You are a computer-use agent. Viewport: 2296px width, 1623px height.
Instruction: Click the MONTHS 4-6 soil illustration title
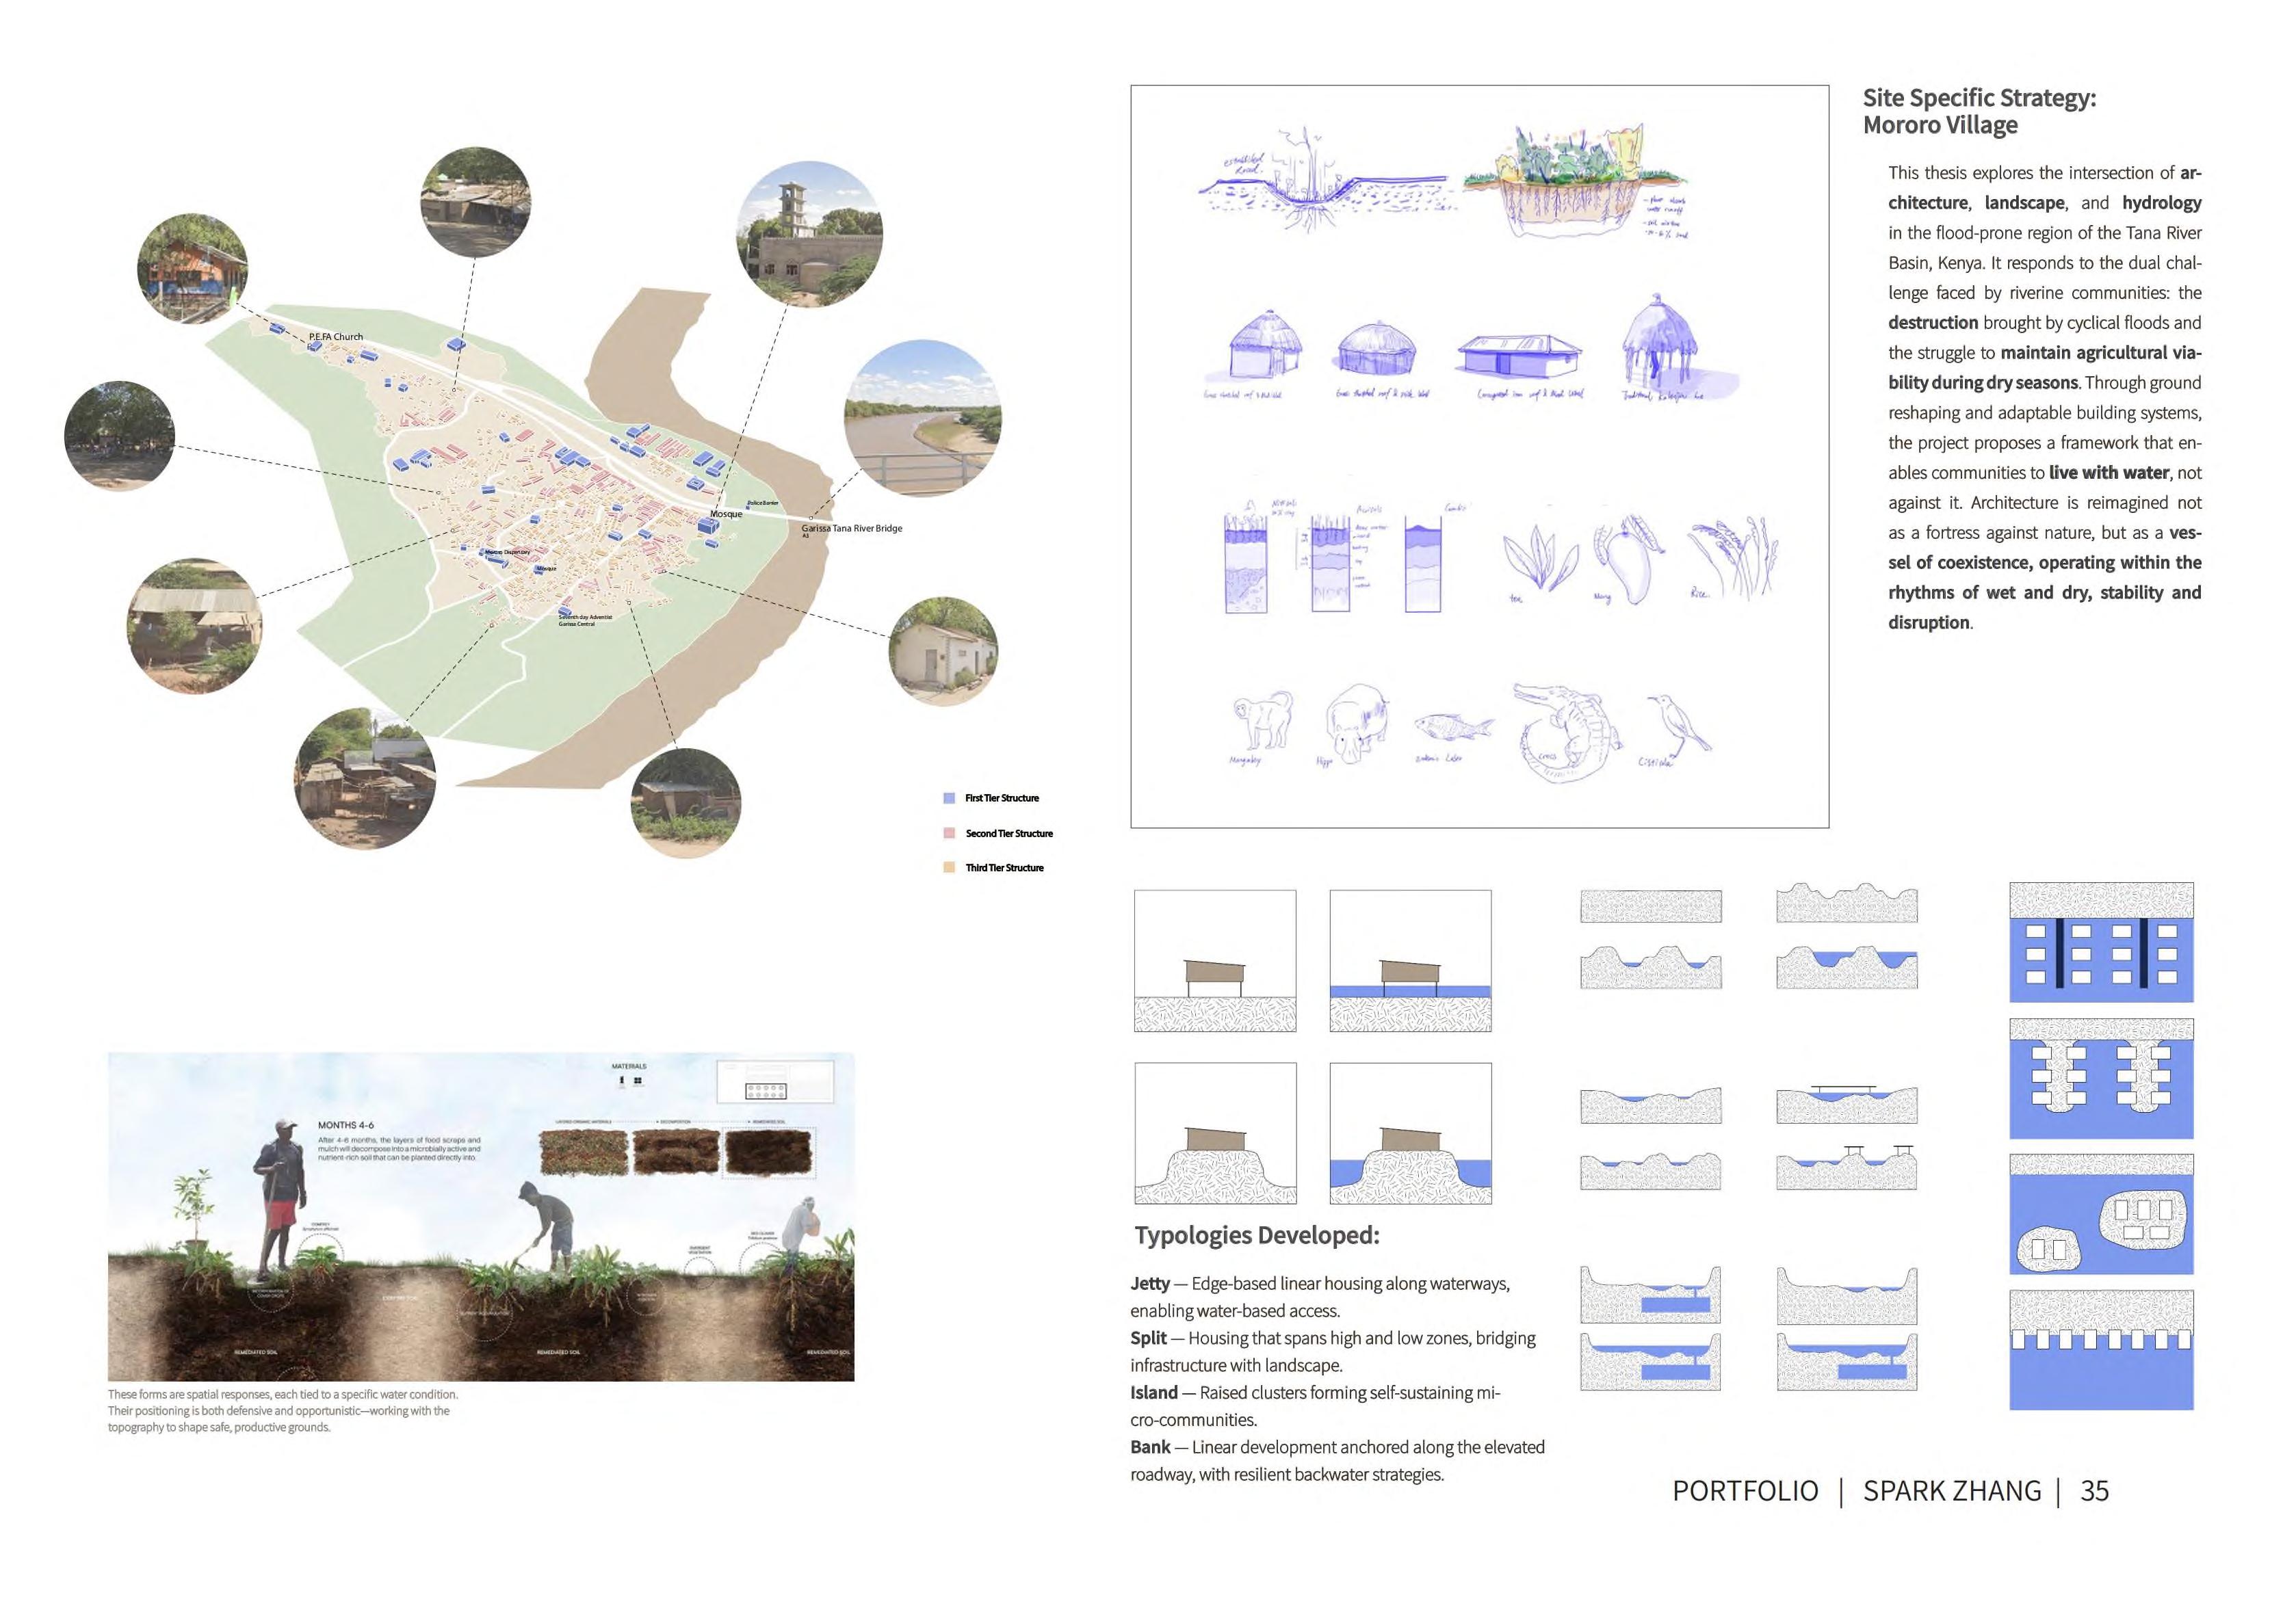[x=346, y=1125]
